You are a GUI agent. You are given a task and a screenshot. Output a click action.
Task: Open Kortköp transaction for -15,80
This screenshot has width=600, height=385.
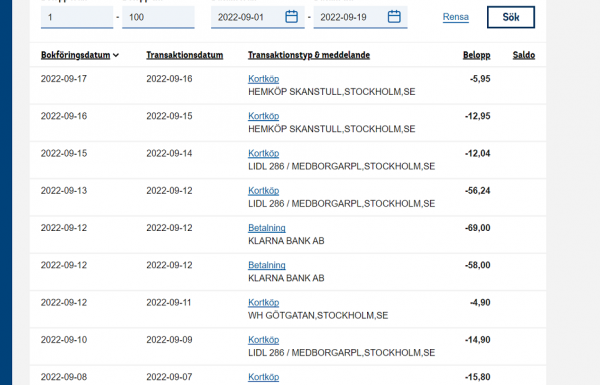263,377
